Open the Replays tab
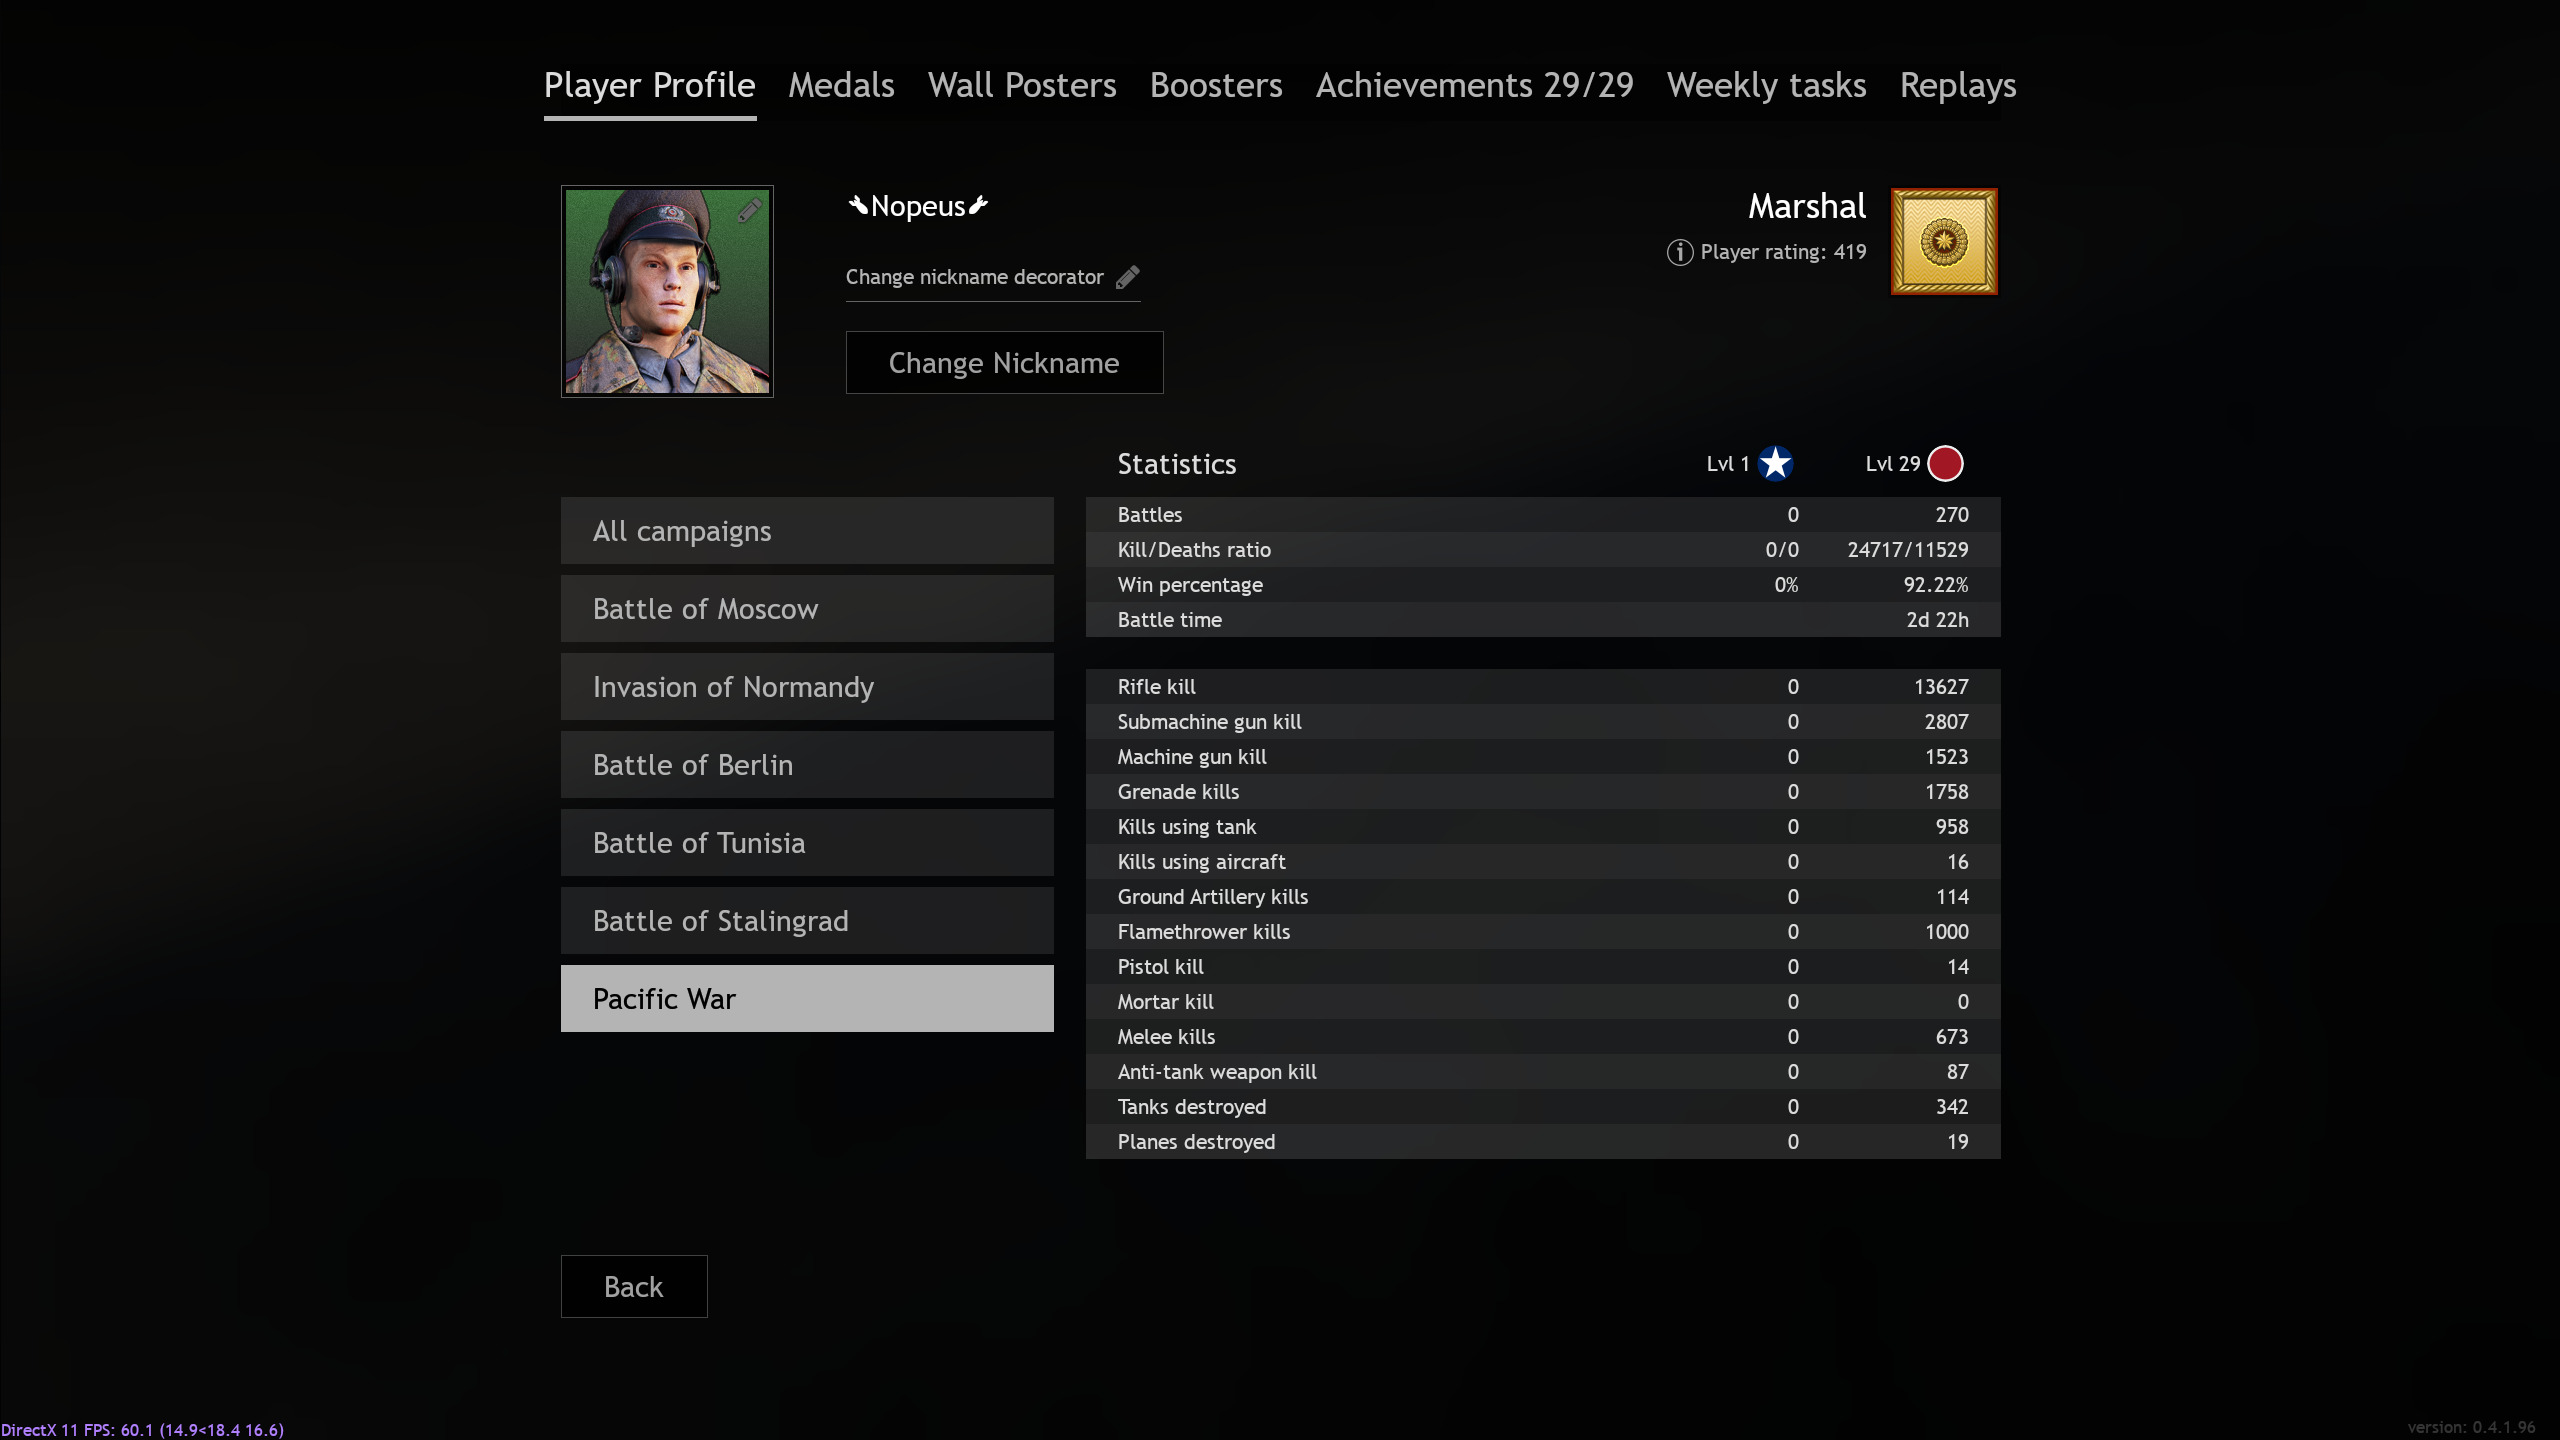 1957,86
